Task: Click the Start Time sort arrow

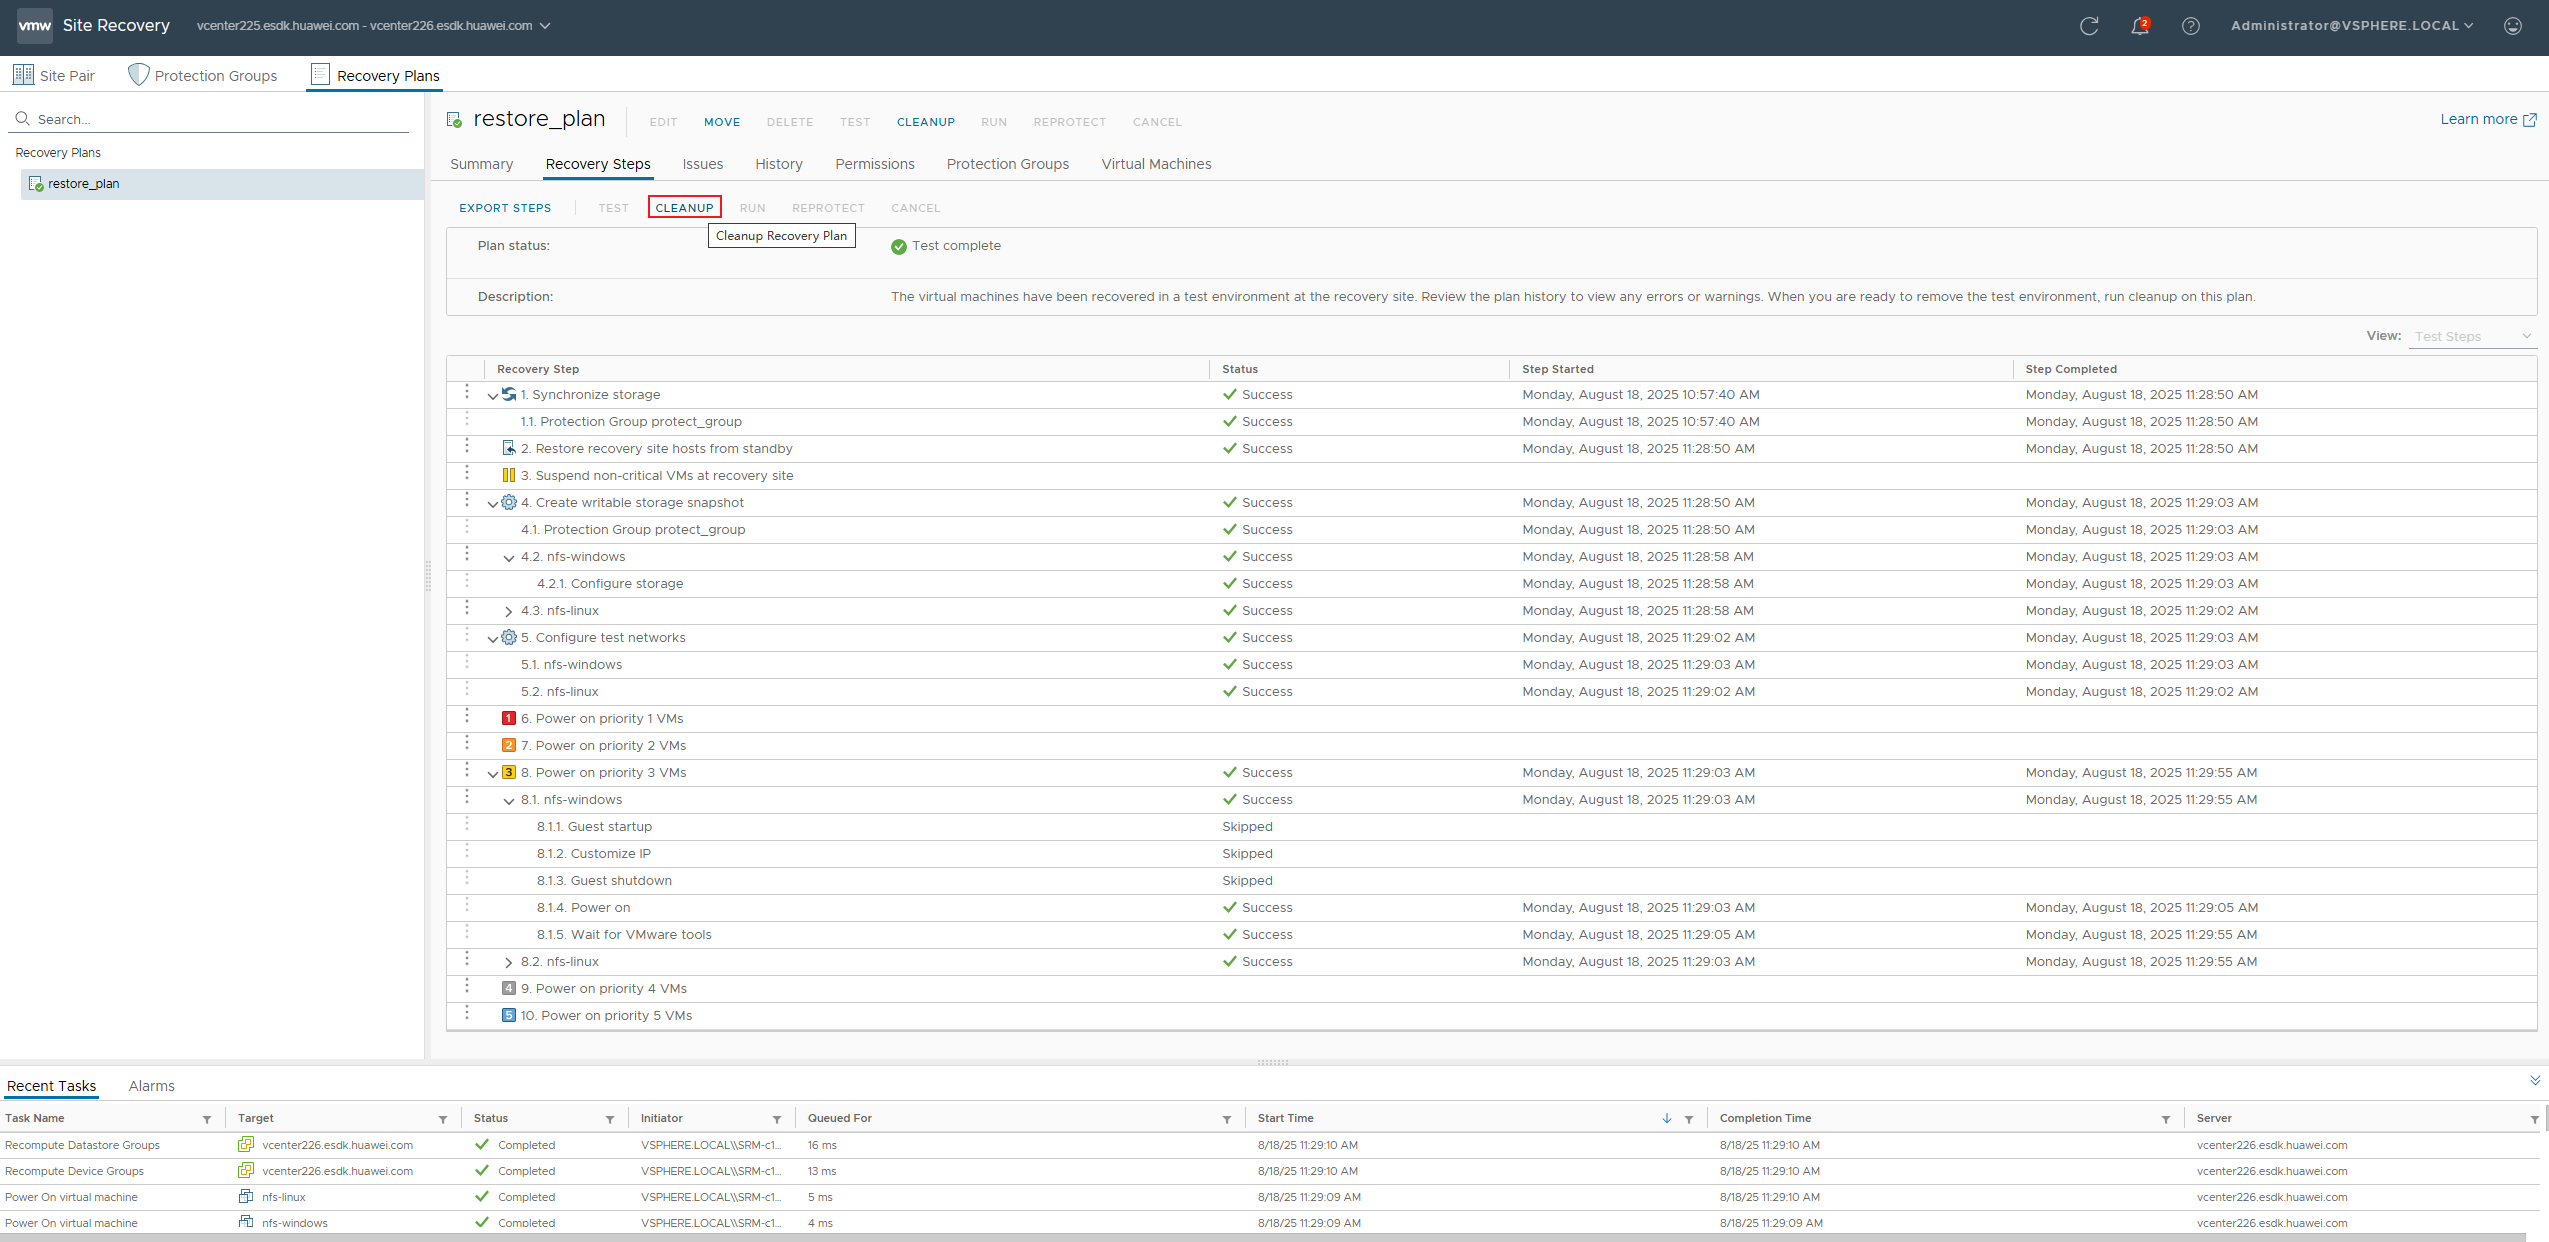Action: click(x=1667, y=1118)
